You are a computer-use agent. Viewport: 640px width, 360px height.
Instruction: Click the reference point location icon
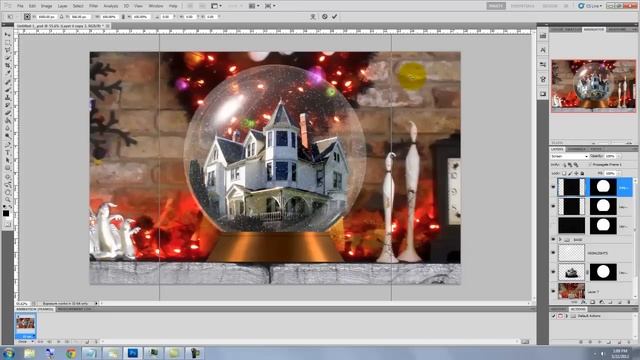pyautogui.click(x=27, y=17)
